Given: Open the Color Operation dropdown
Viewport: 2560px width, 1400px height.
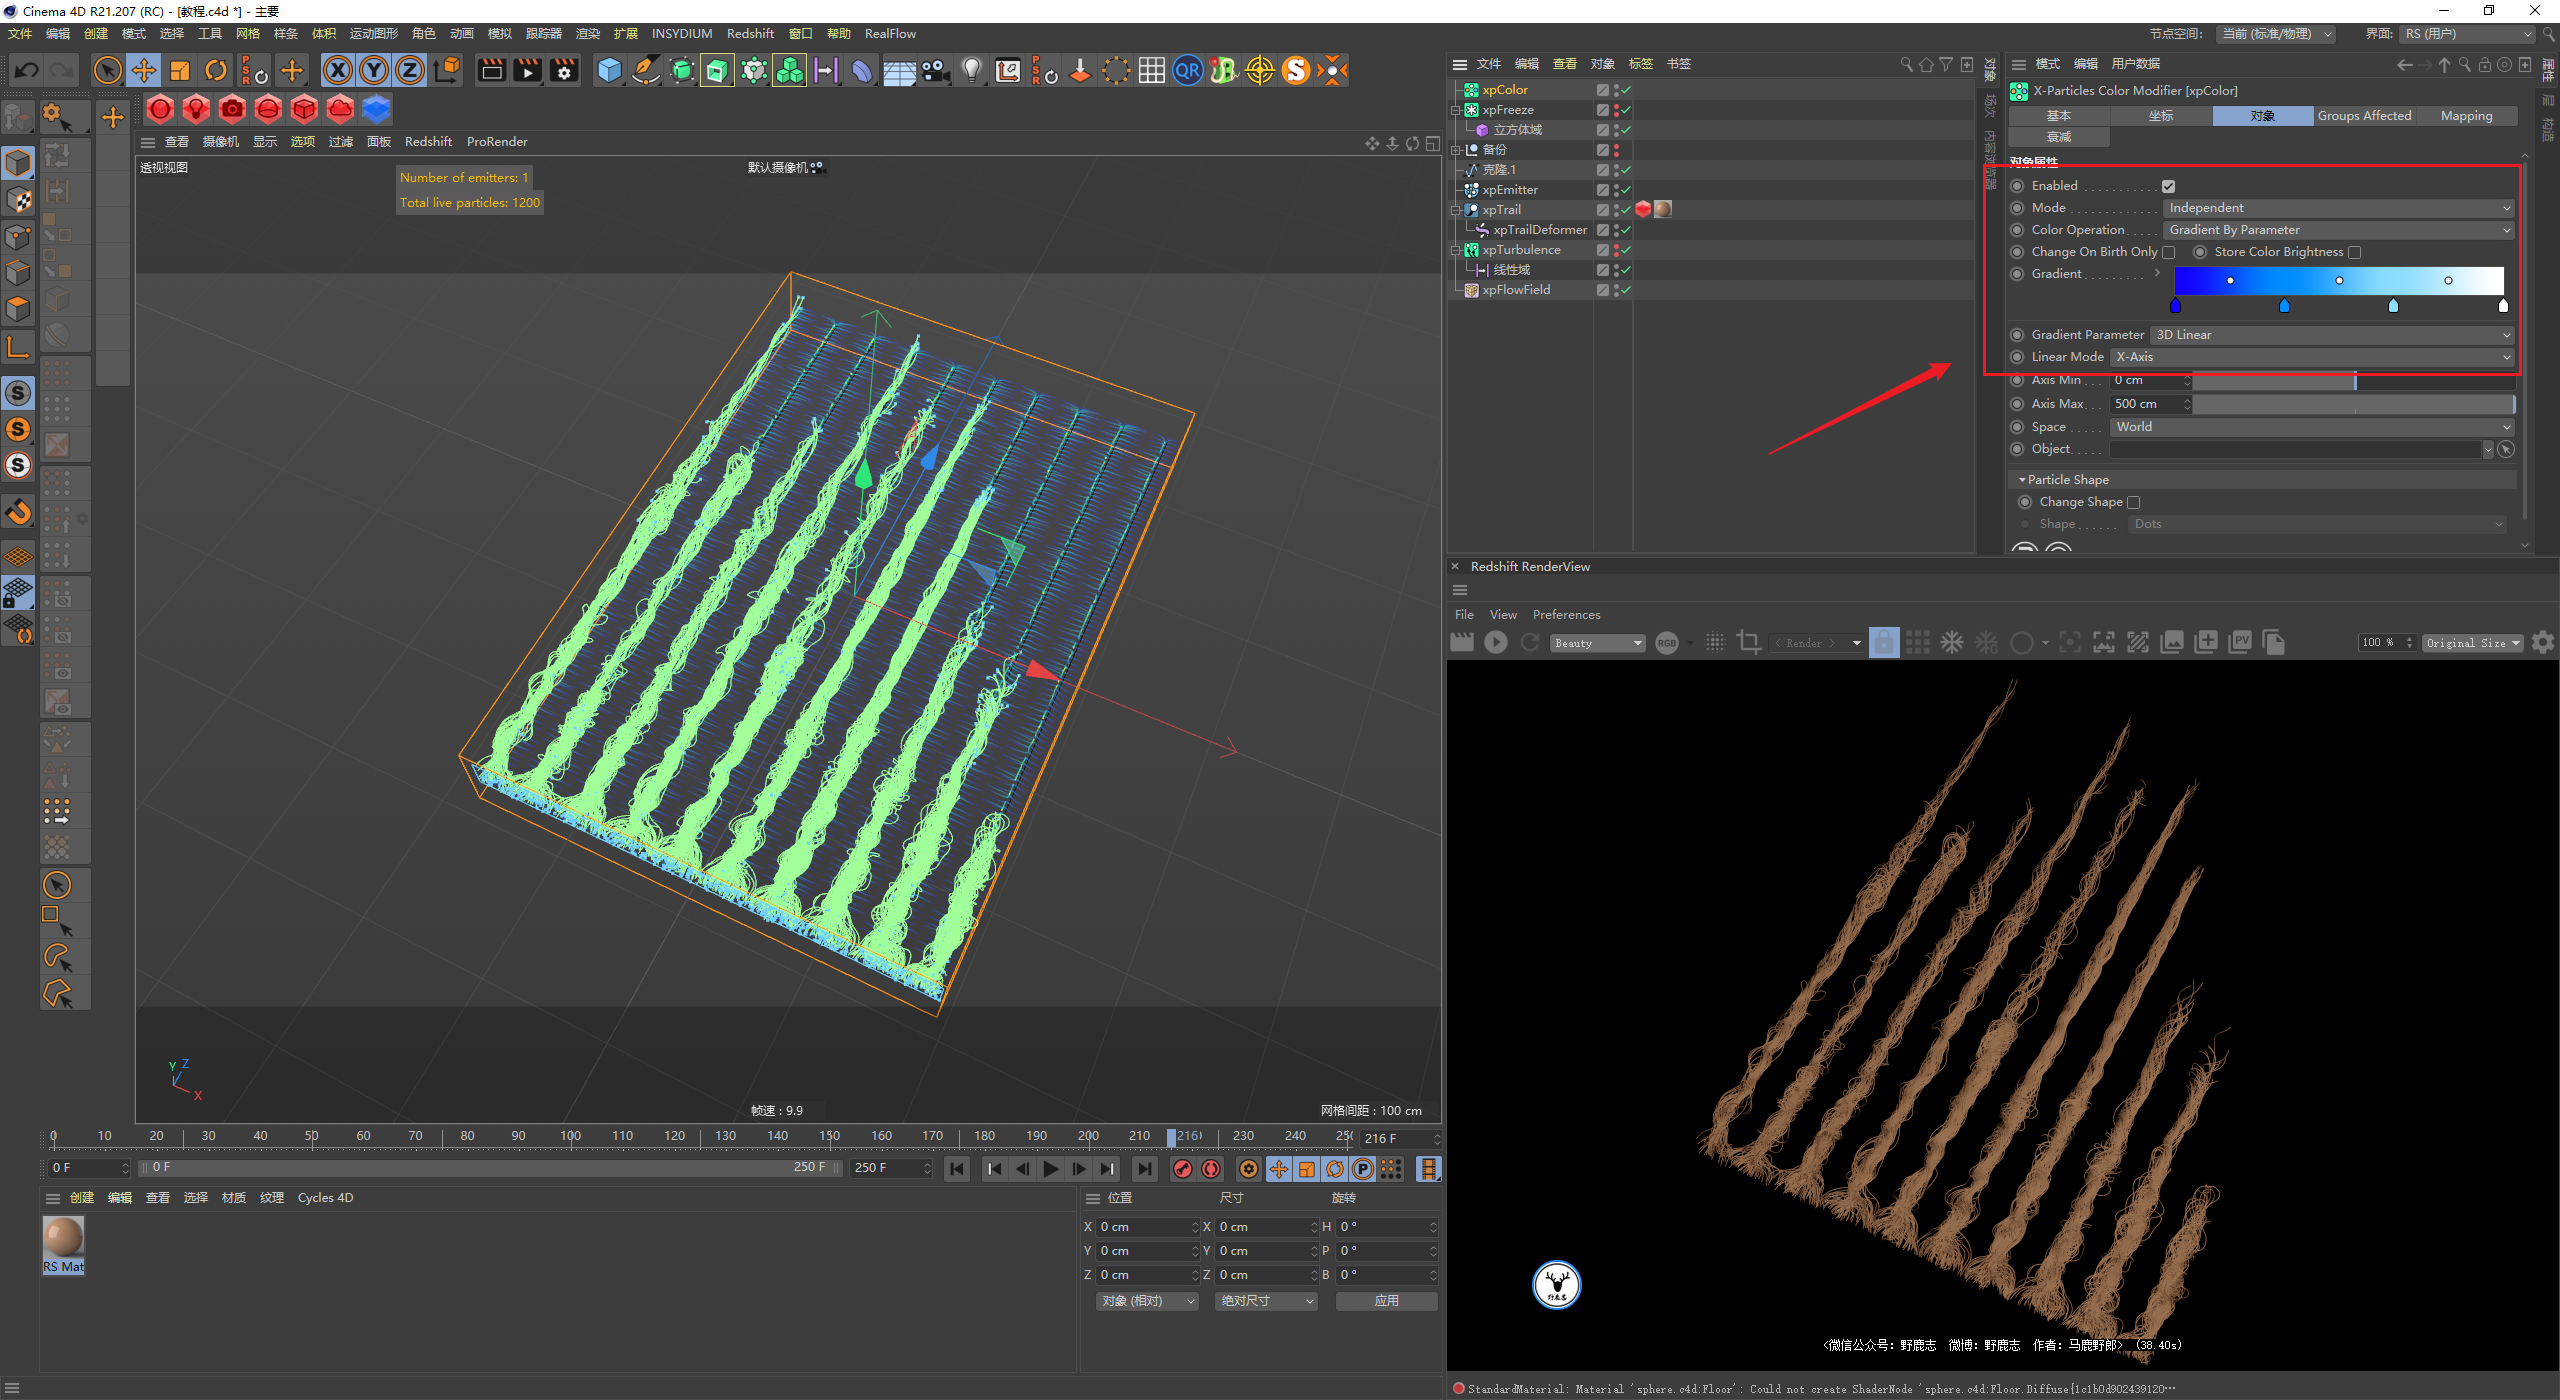Looking at the screenshot, I should 2337,230.
